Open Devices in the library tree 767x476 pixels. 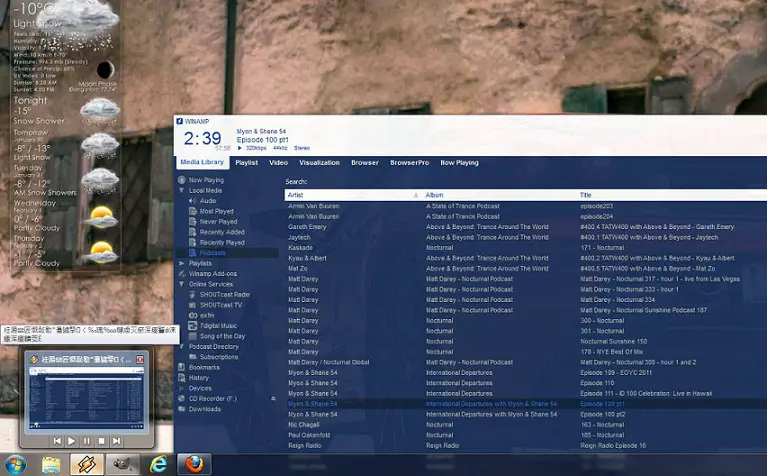[x=200, y=388]
